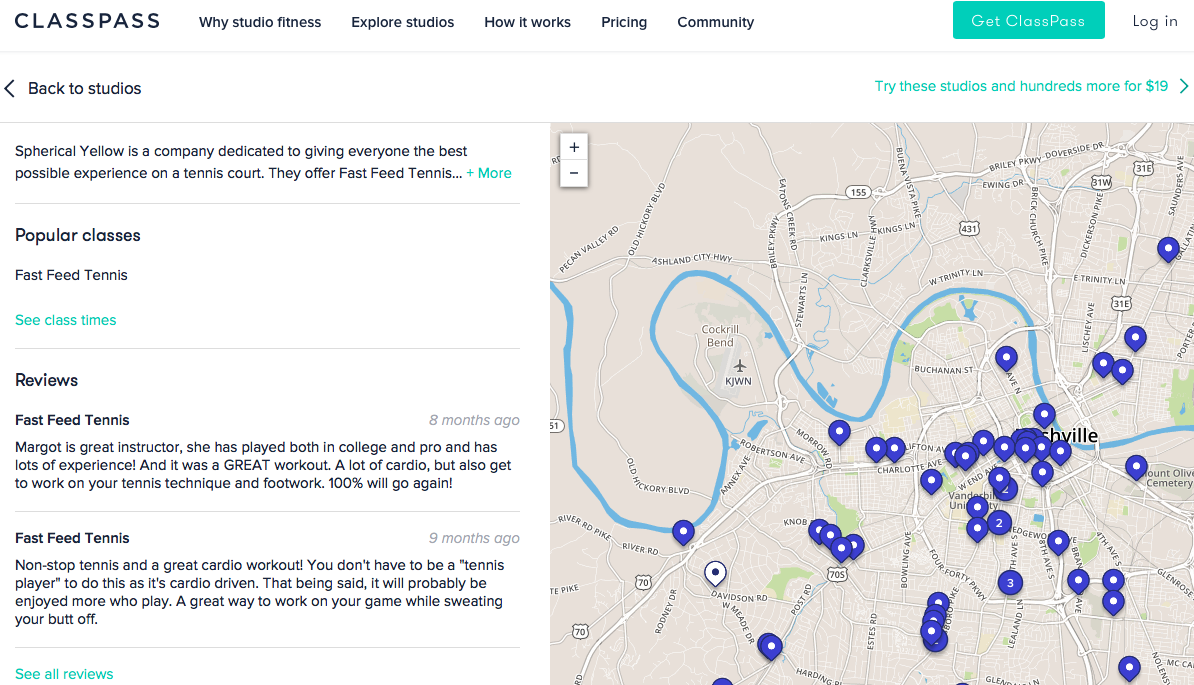Click the 8 months ago review title
This screenshot has width=1194, height=685.
click(x=72, y=420)
